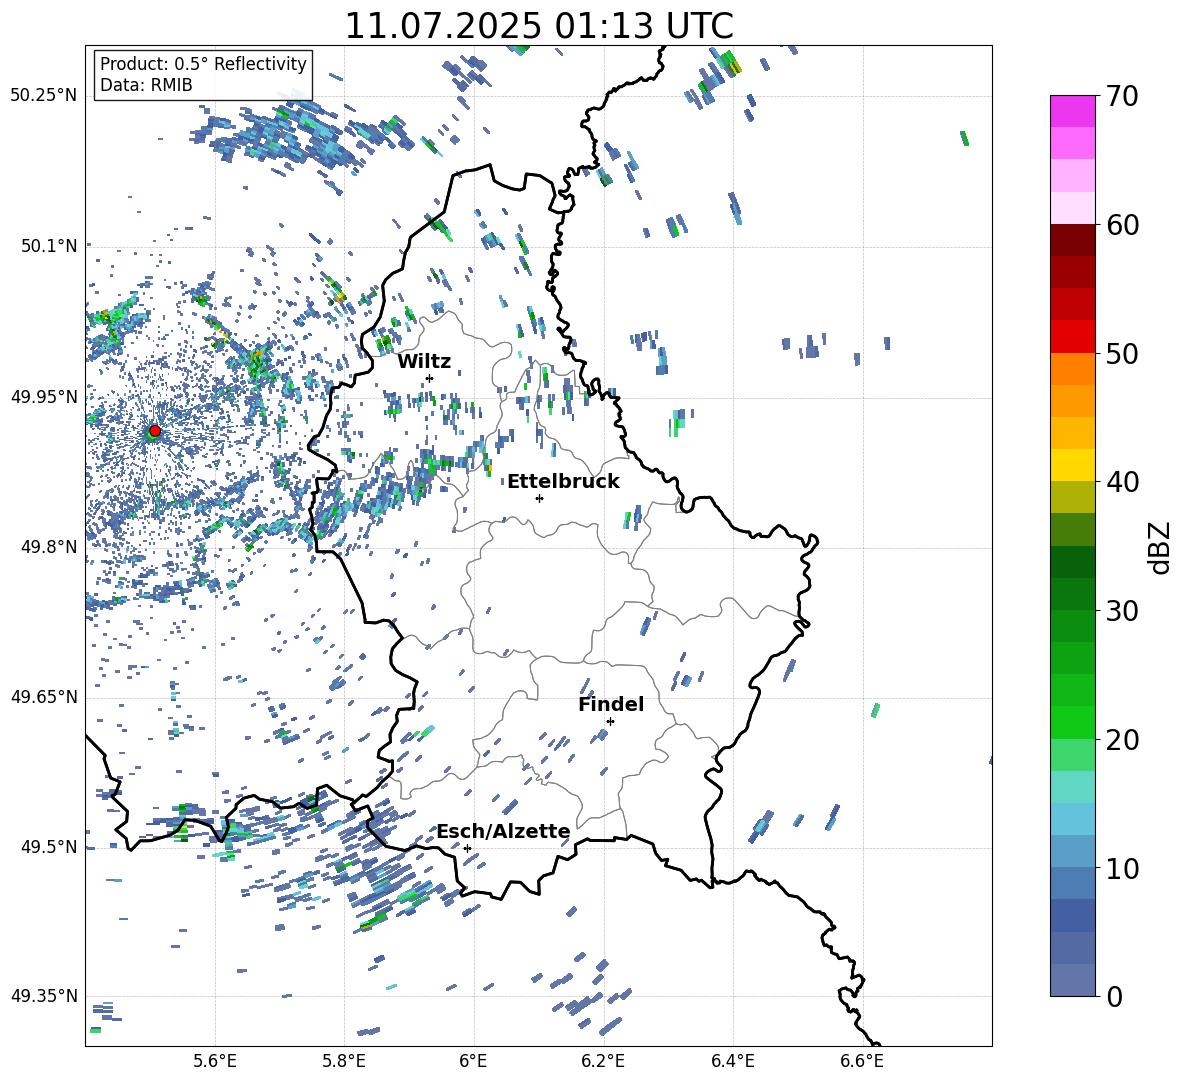Viewport: 1184px width, 1081px height.
Task: Click the magenta top colorbar swatch
Action: [x=1072, y=111]
